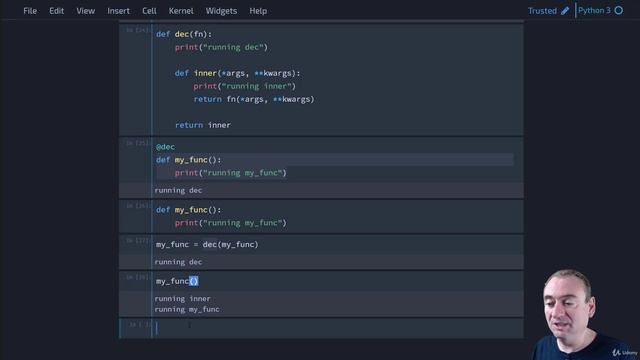Click the pencil edit icon beside Trusted
Viewport: 640px width, 360px height.
(x=565, y=11)
